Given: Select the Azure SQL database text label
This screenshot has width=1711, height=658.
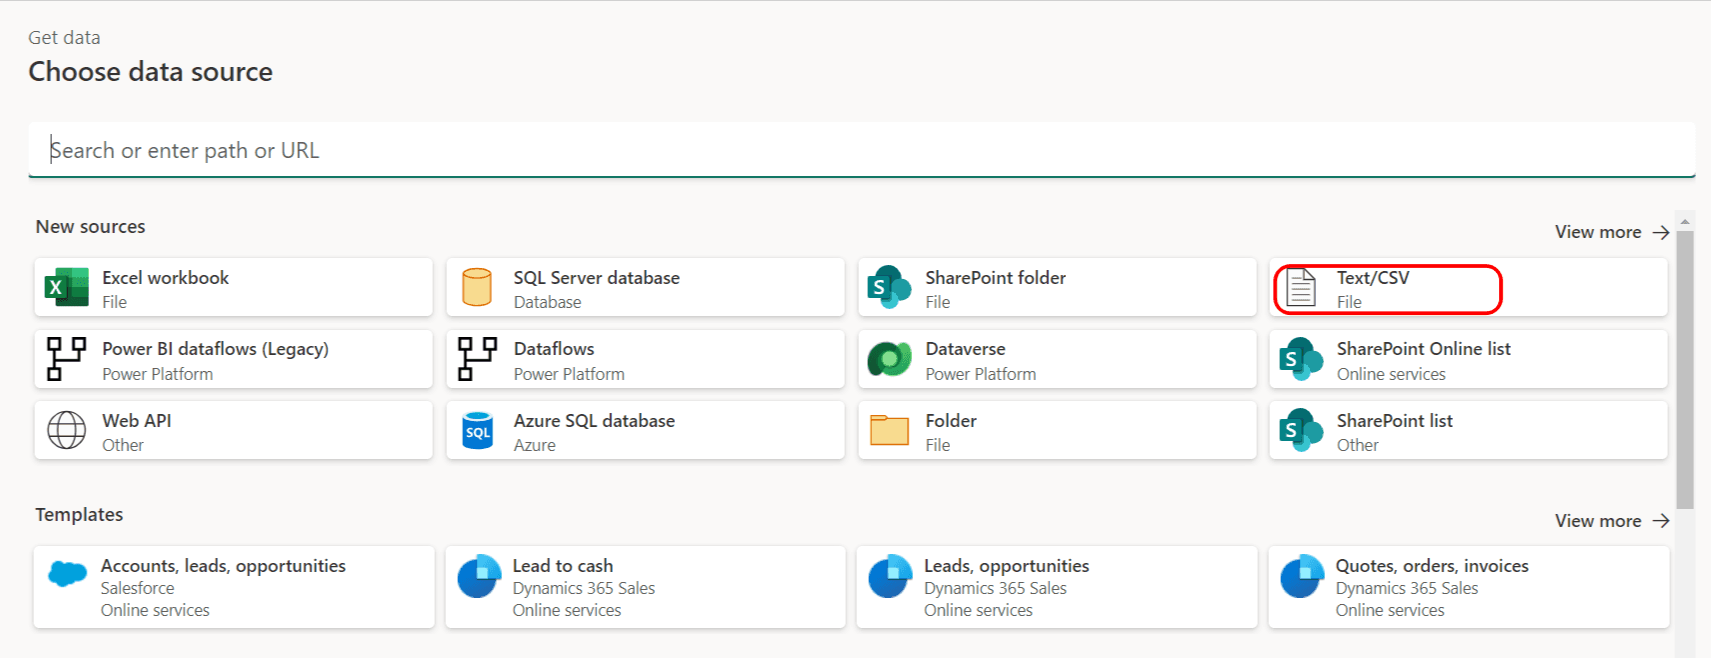Looking at the screenshot, I should [594, 421].
